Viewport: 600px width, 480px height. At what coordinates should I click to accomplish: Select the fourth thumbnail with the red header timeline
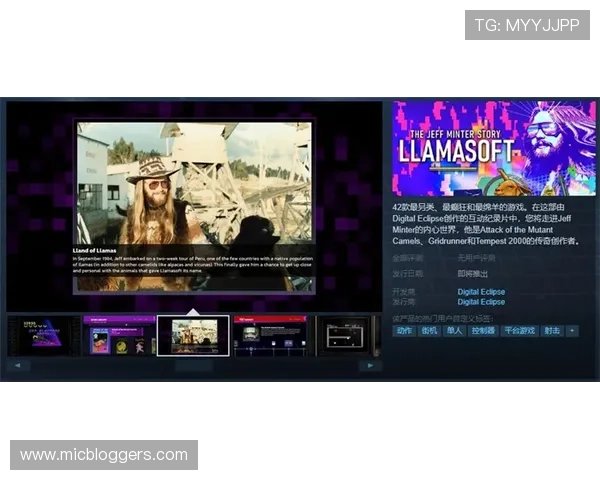(x=270, y=336)
